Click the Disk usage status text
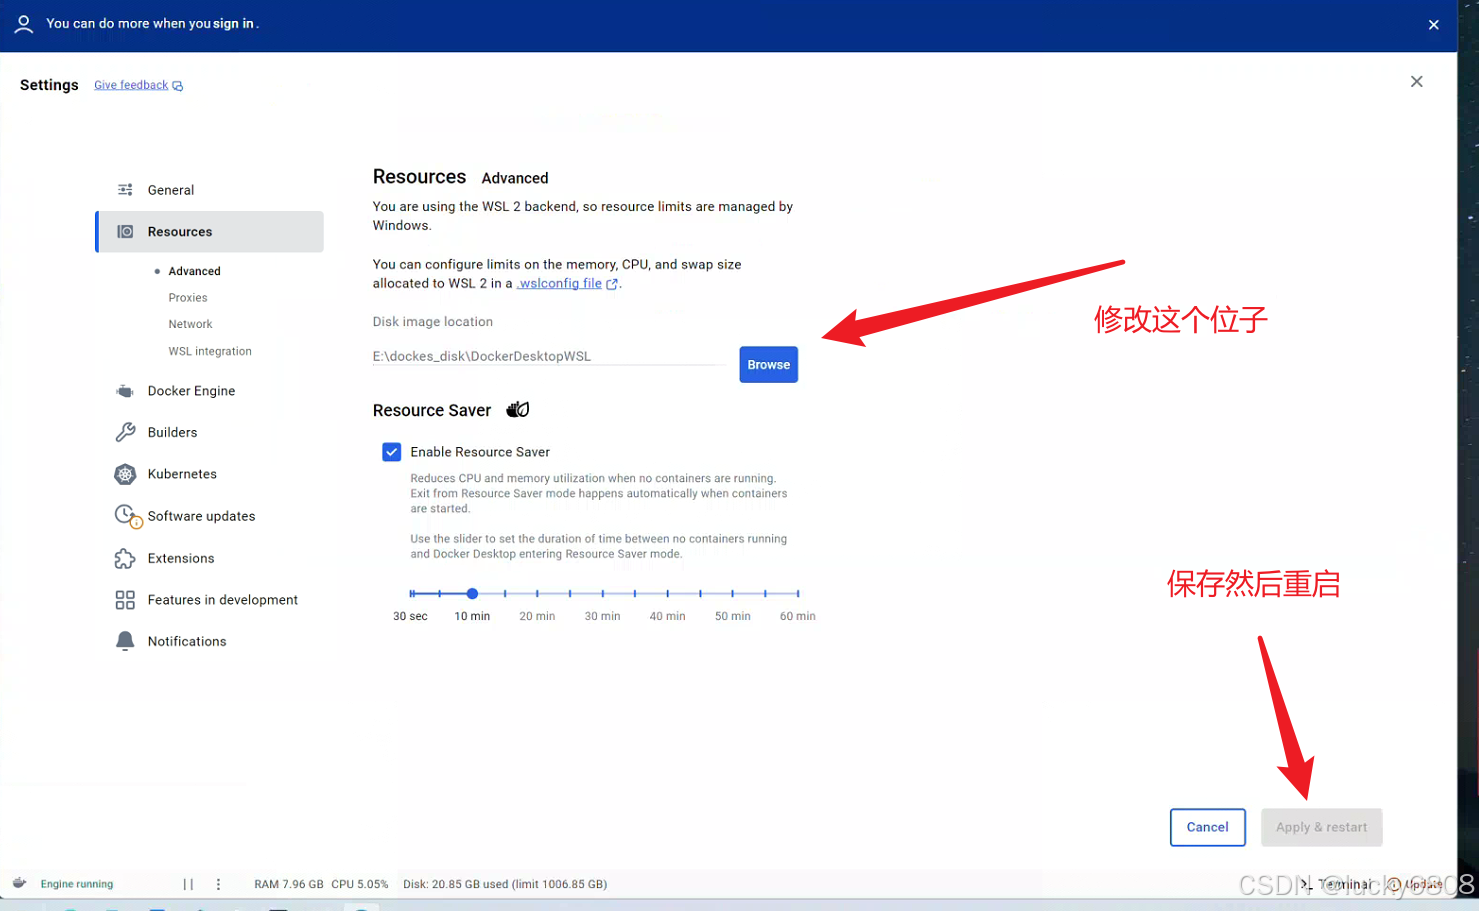This screenshot has width=1479, height=911. point(505,884)
